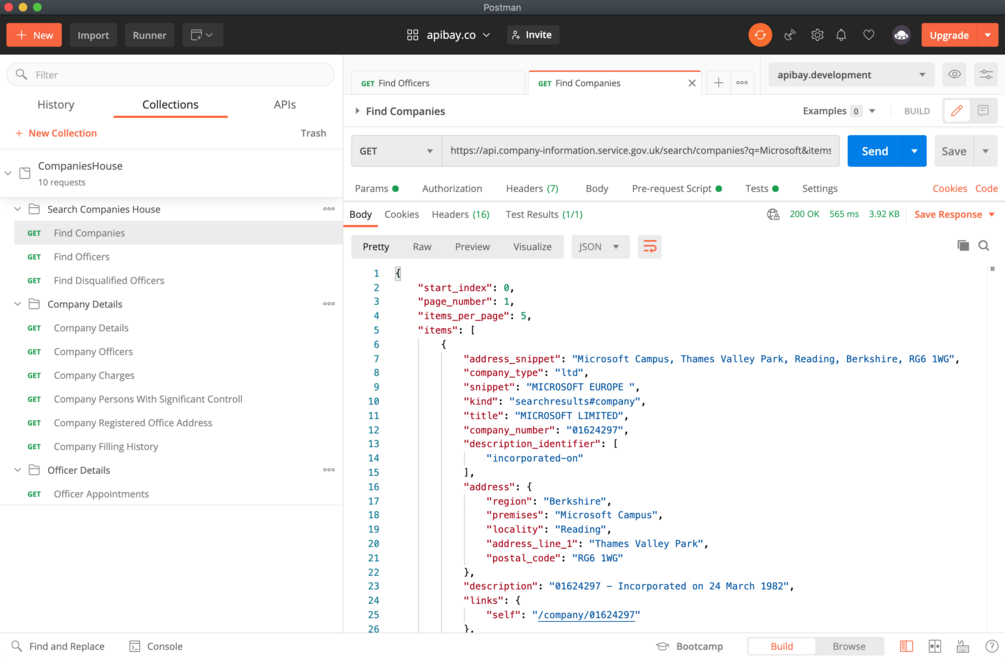Screen dimensions: 1005x657
Task: Click the request URL input field
Action: pos(640,151)
